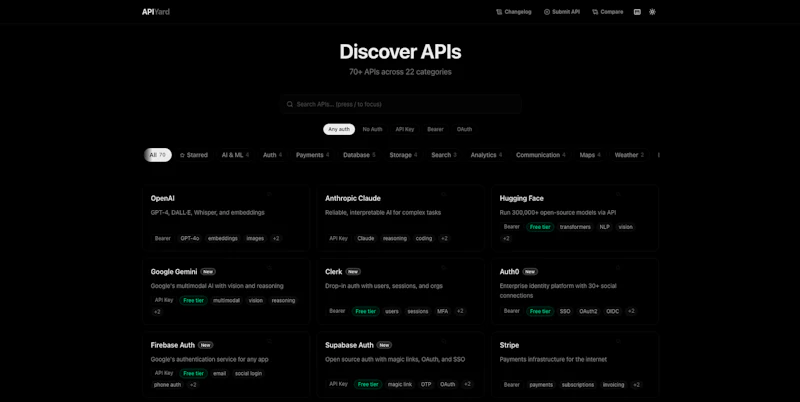Open the OpenAI API card title
Viewport: 800px width, 402px height.
(163, 198)
